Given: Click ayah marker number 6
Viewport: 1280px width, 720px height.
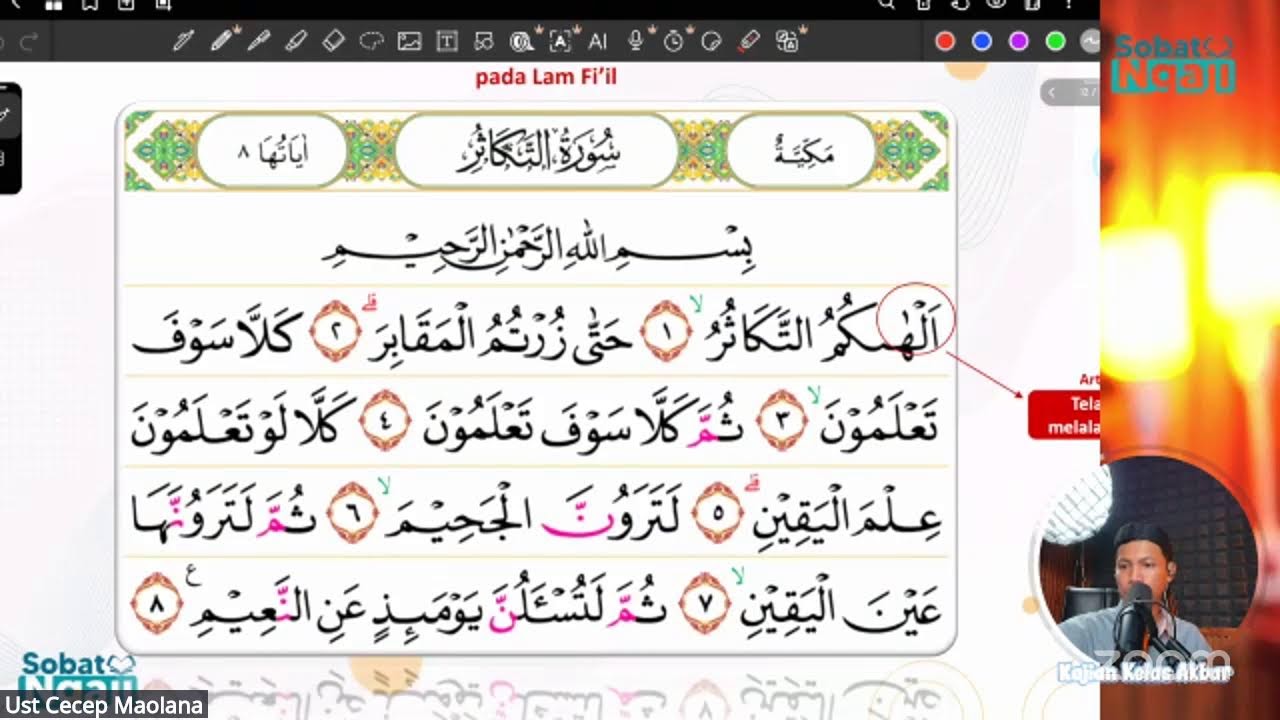Looking at the screenshot, I should click(354, 512).
